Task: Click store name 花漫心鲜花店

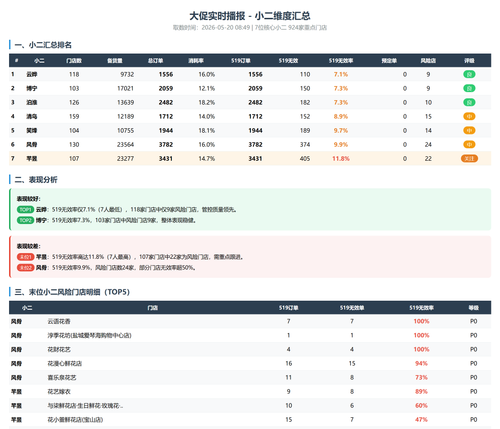Action: [x=64, y=363]
